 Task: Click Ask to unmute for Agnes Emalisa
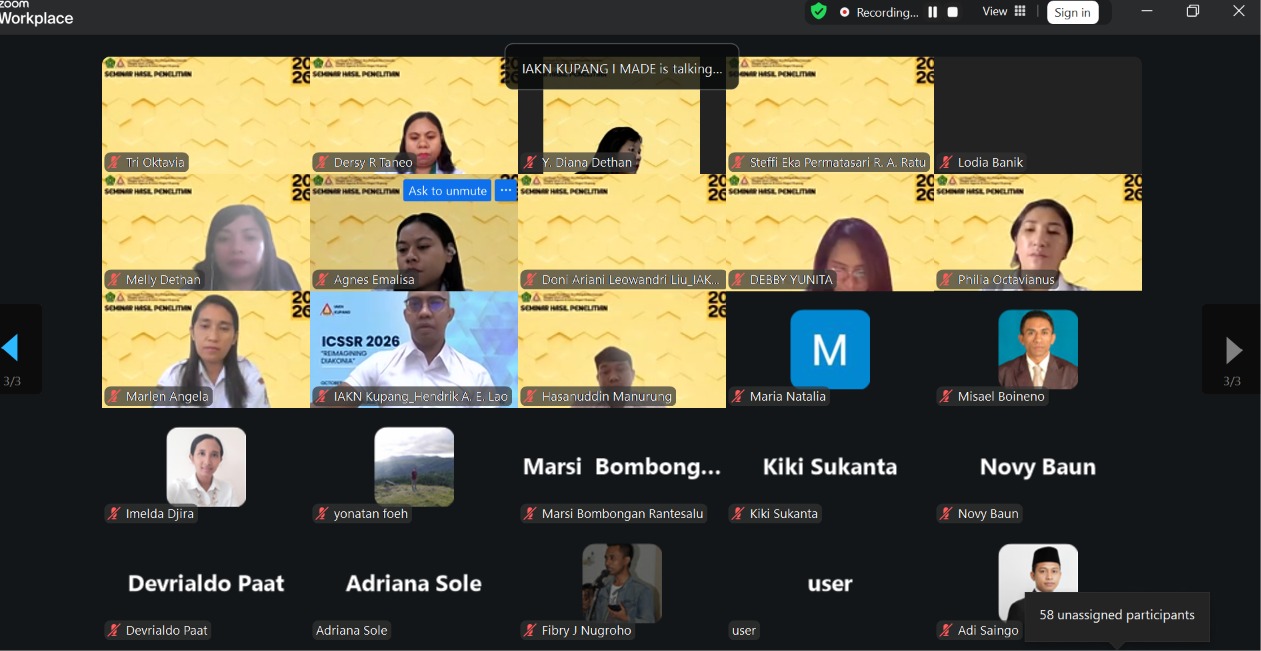click(x=447, y=191)
